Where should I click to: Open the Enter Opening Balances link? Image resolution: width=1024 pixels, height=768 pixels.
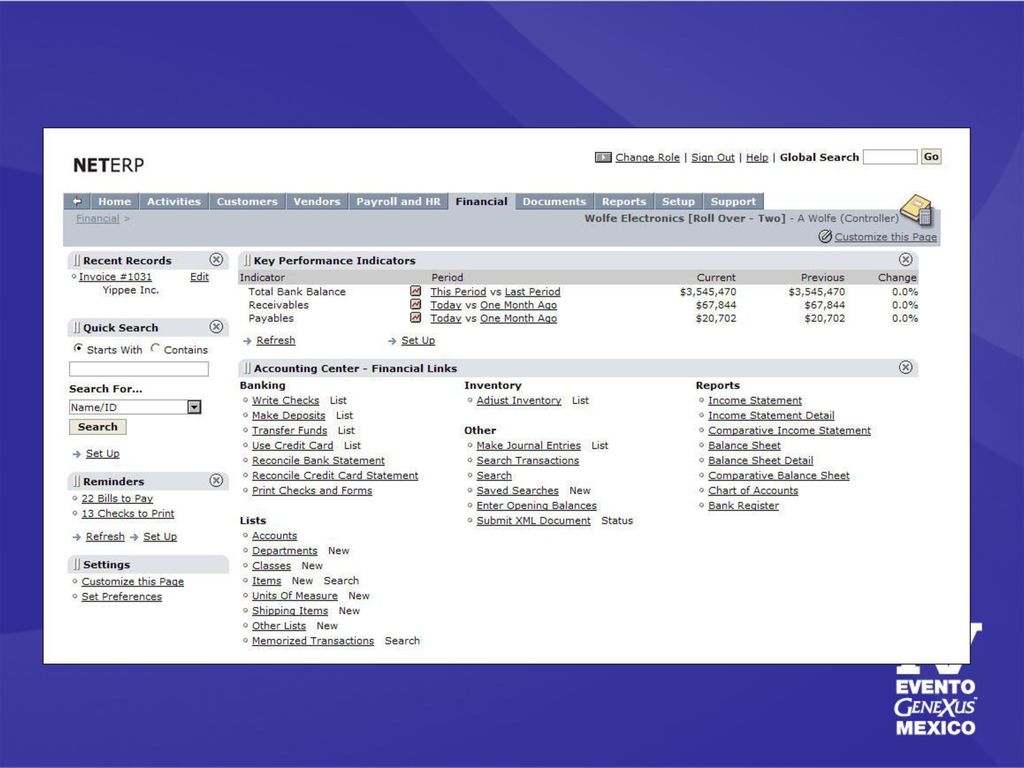click(536, 505)
